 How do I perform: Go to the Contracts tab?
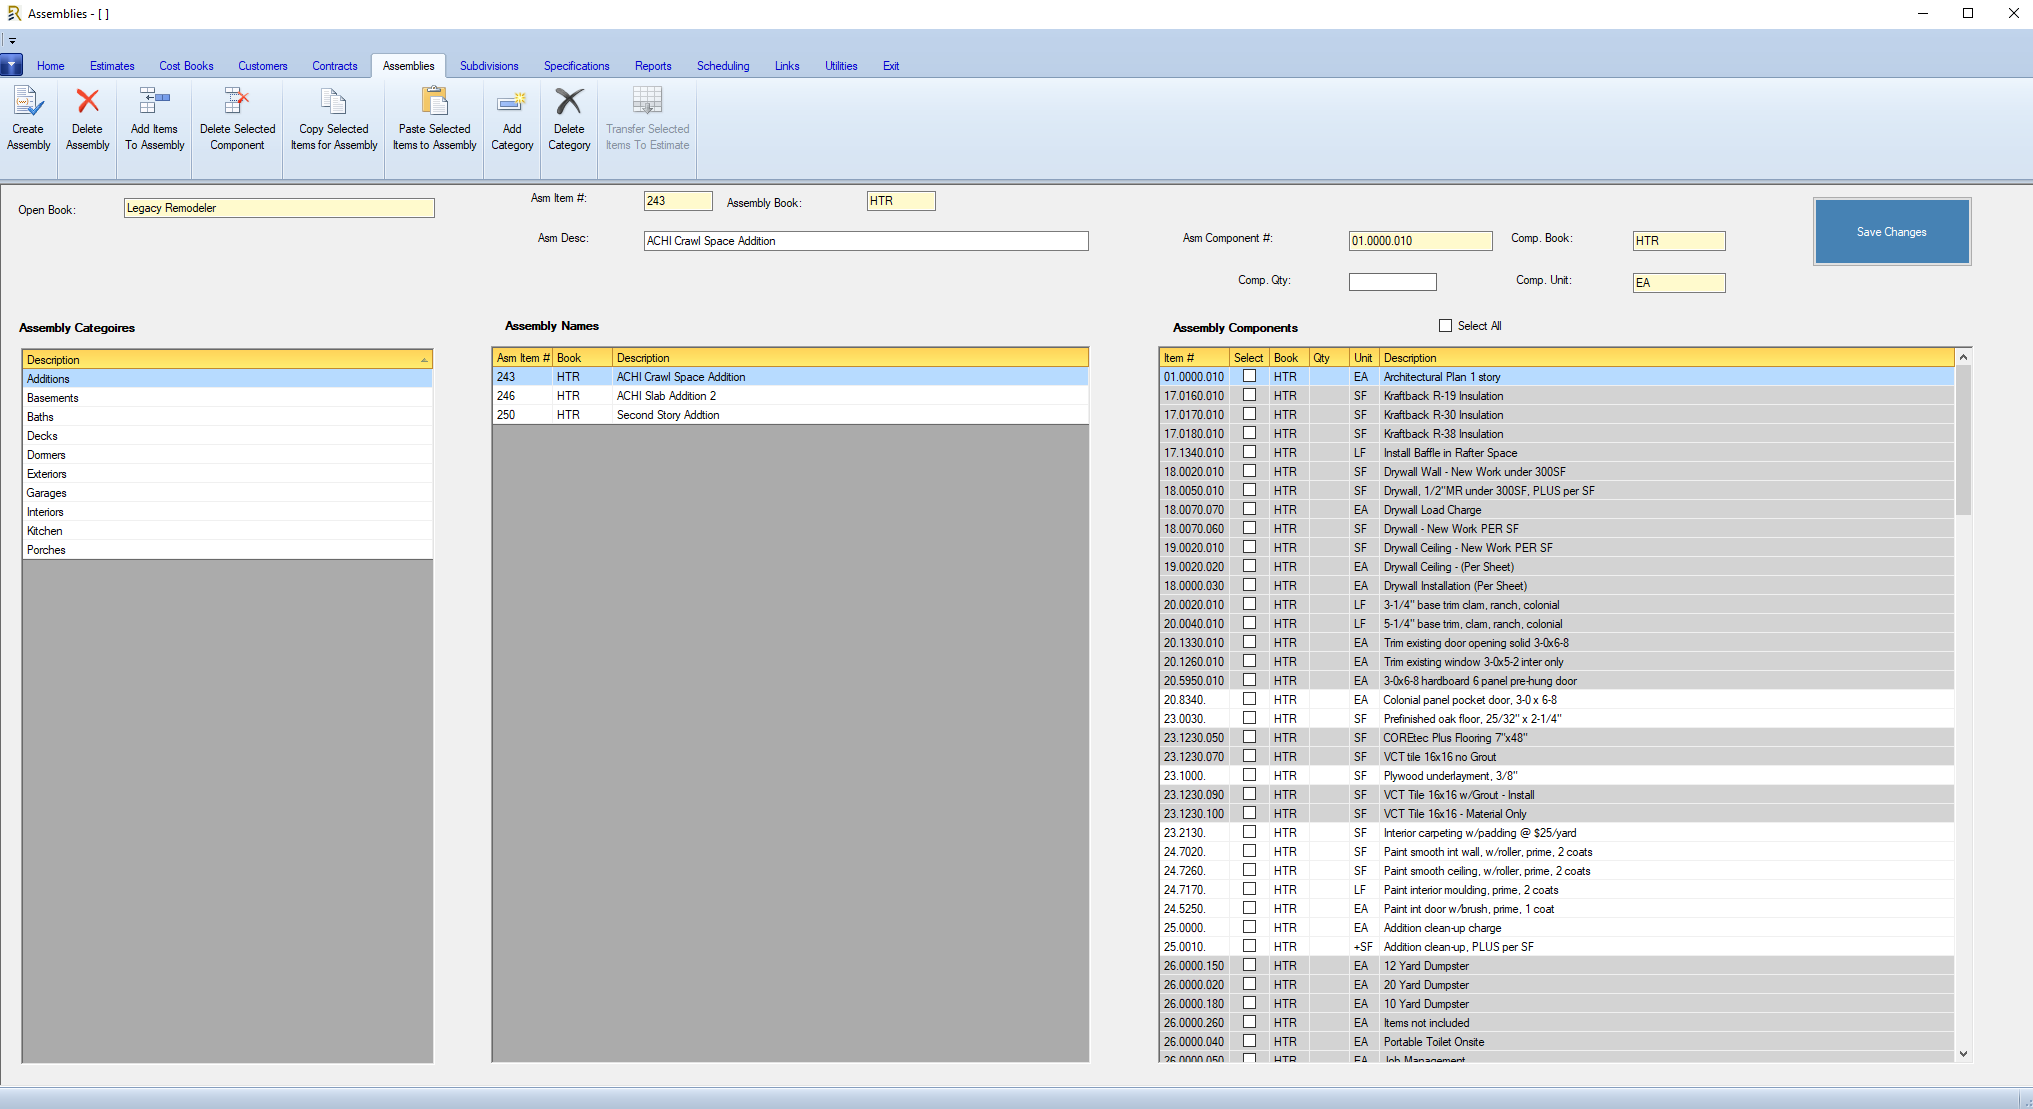[x=334, y=66]
